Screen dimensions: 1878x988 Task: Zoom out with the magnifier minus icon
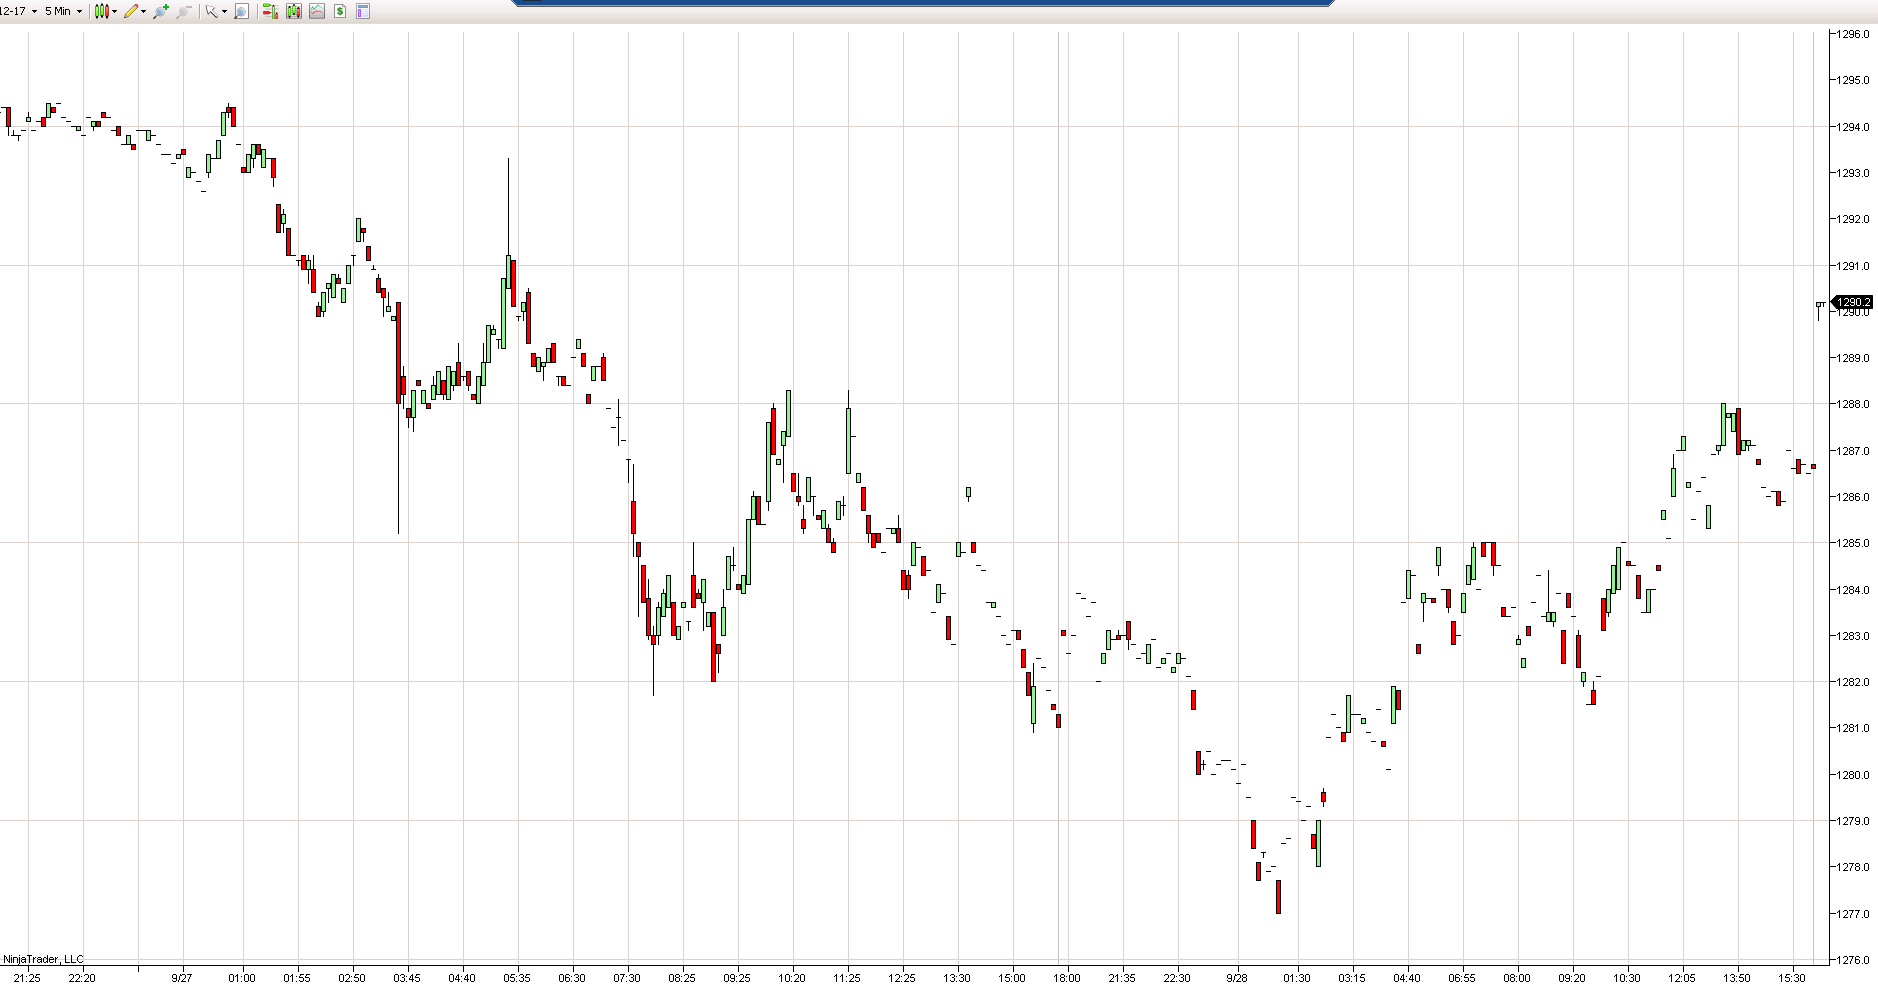pos(184,11)
